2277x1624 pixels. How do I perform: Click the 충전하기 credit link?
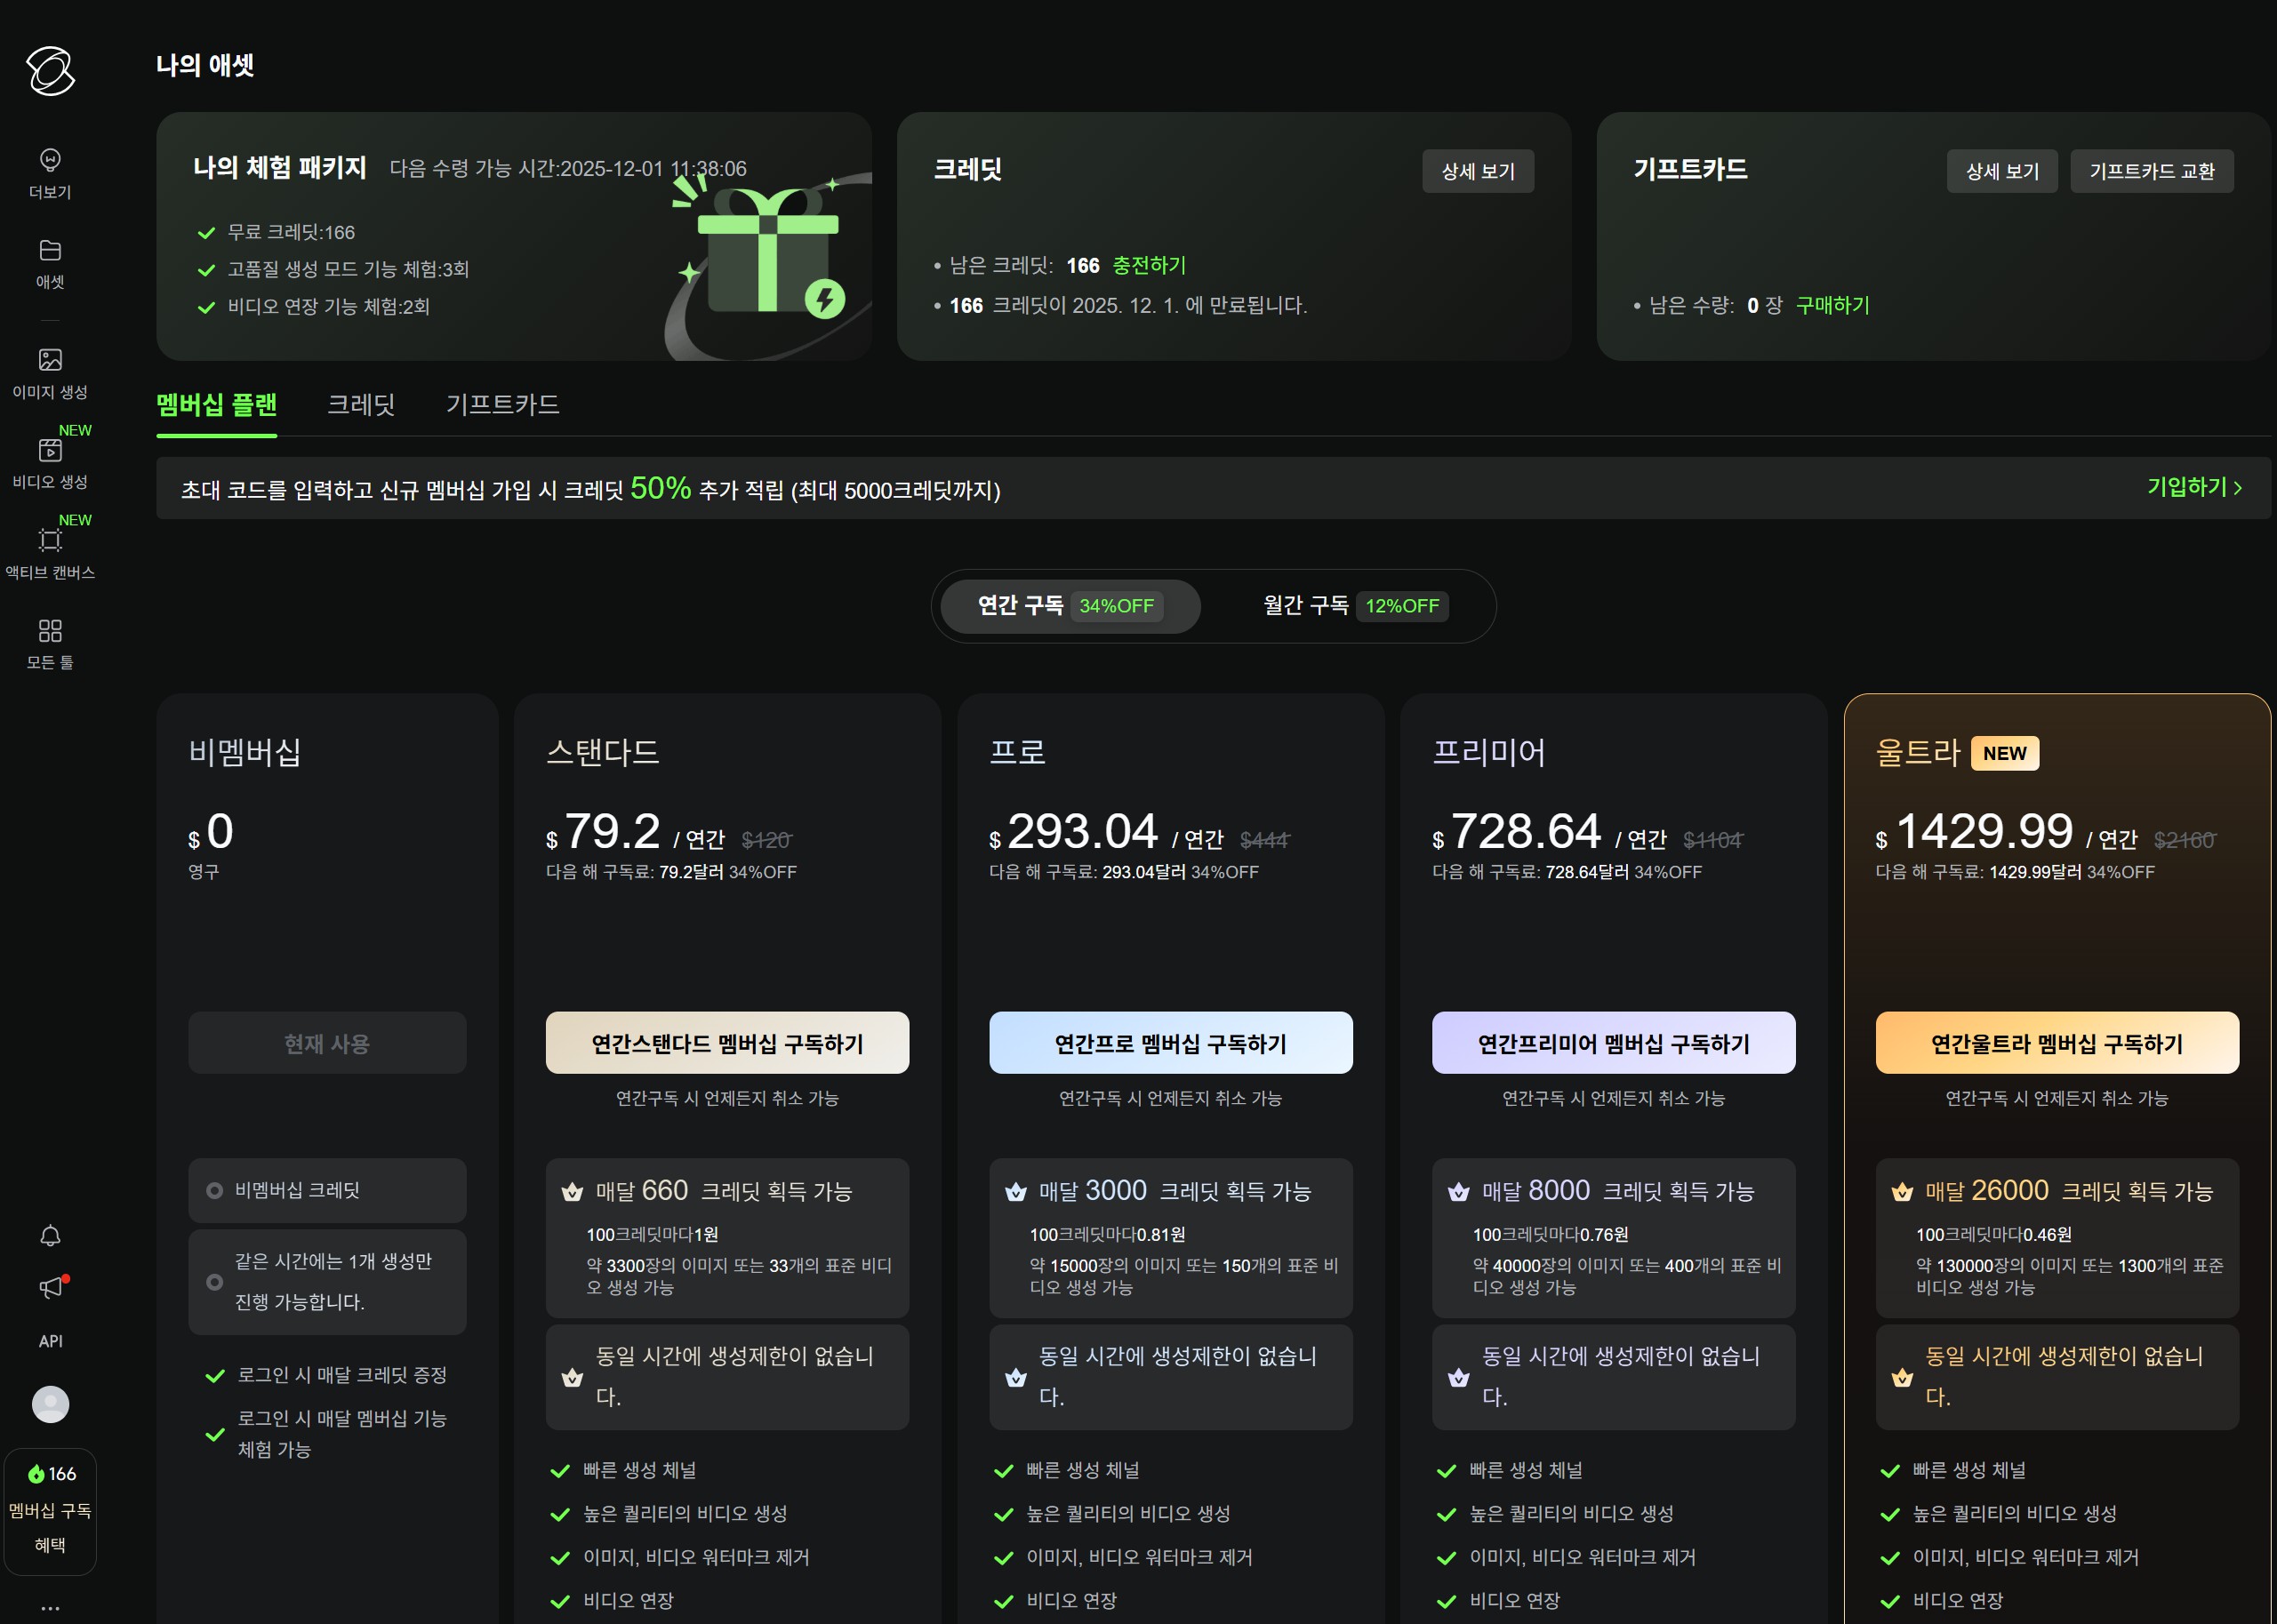pyautogui.click(x=1149, y=265)
